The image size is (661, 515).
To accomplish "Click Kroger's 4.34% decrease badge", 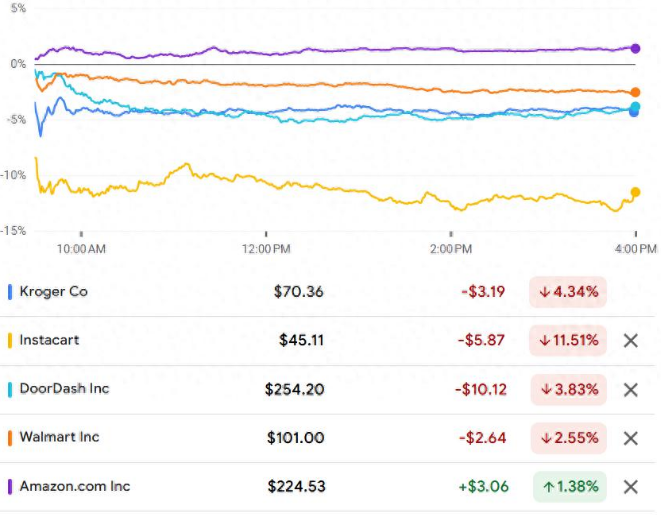I will tap(568, 292).
